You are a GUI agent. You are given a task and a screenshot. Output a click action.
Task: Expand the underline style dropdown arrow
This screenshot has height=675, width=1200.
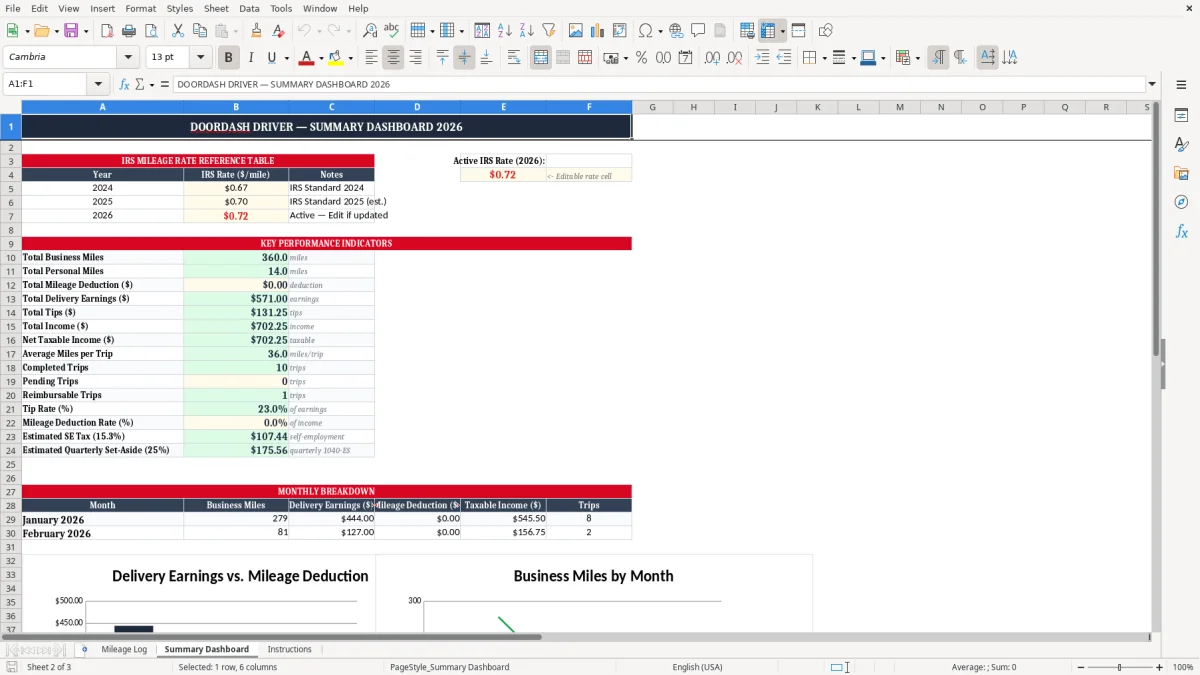tap(285, 58)
